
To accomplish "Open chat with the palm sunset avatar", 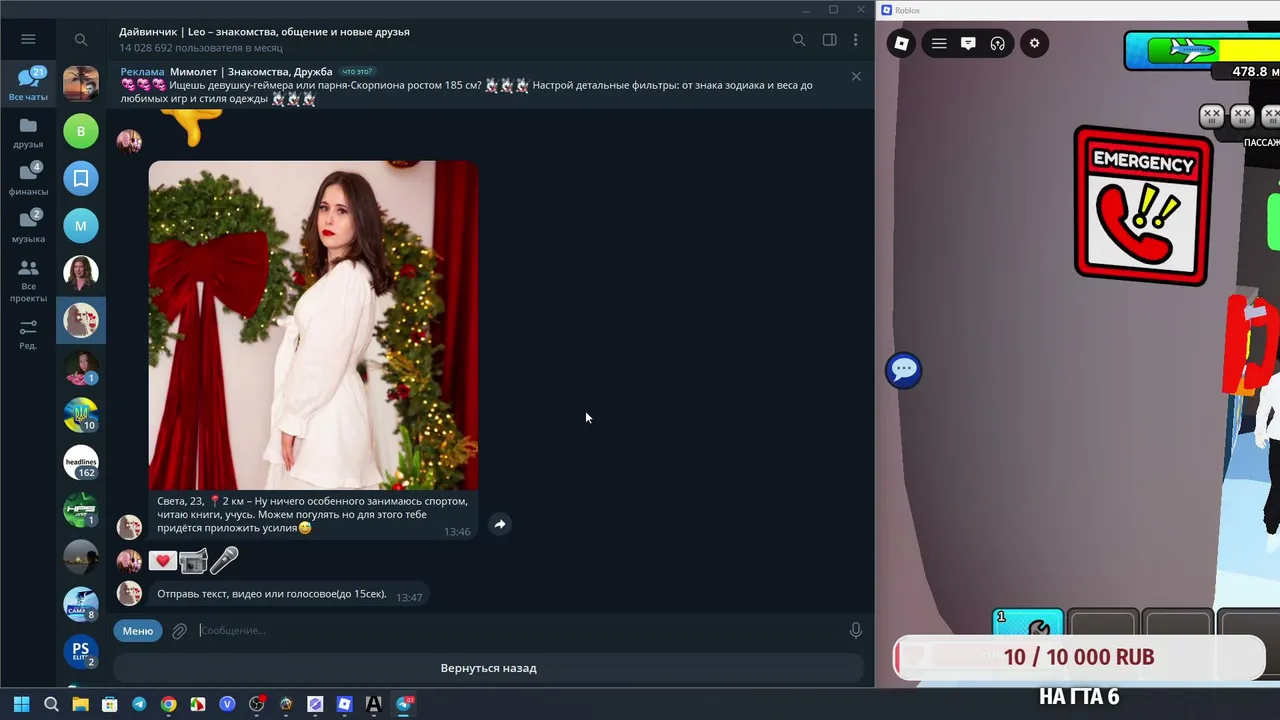I will (x=81, y=83).
